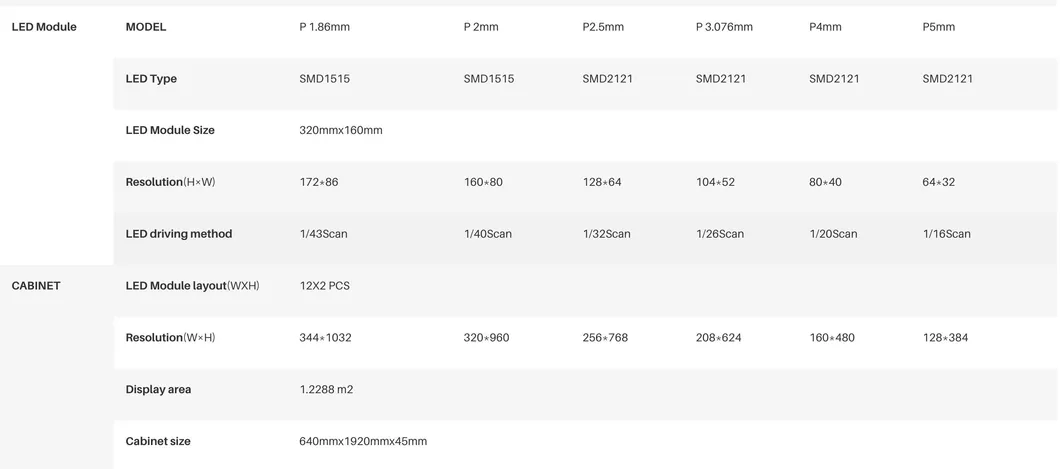
Task: Click the P 3.076mm model header
Action: pyautogui.click(x=724, y=27)
